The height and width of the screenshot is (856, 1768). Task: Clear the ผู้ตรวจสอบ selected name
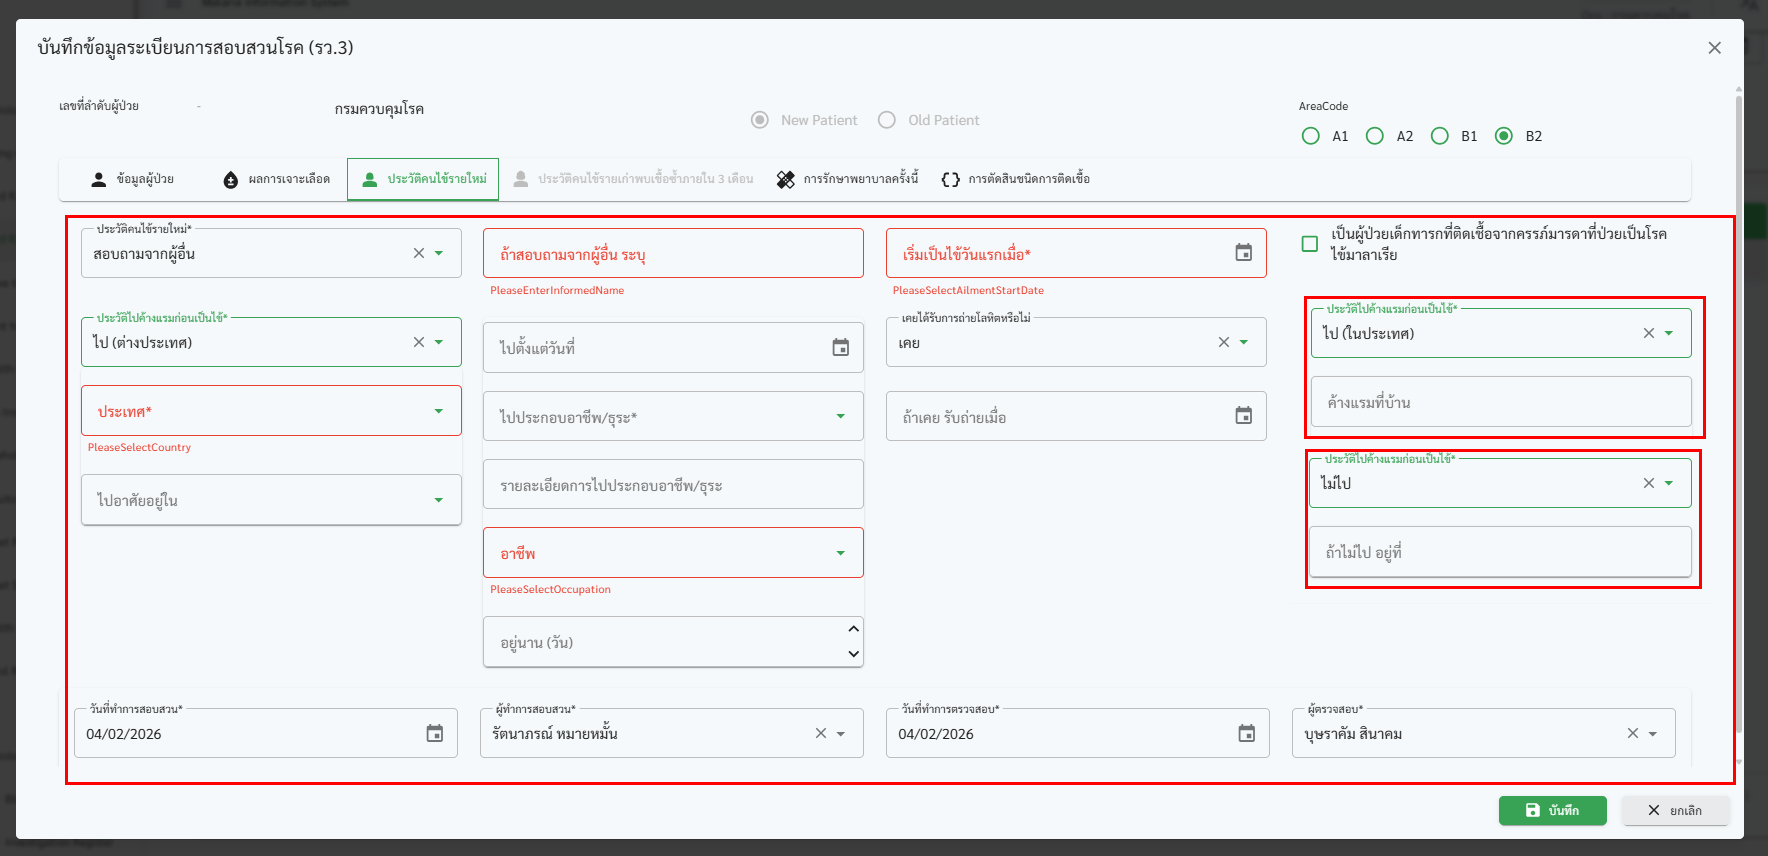(x=1632, y=734)
